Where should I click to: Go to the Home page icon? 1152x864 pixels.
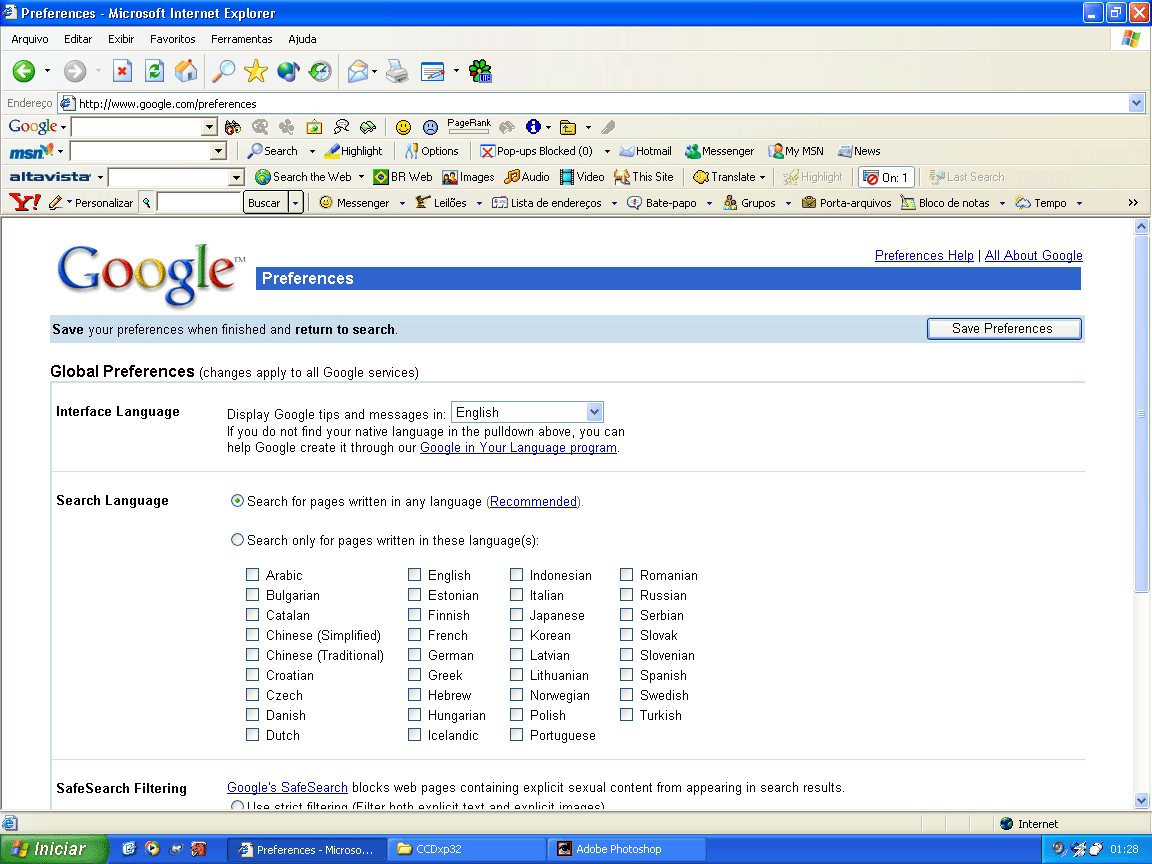tap(186, 71)
